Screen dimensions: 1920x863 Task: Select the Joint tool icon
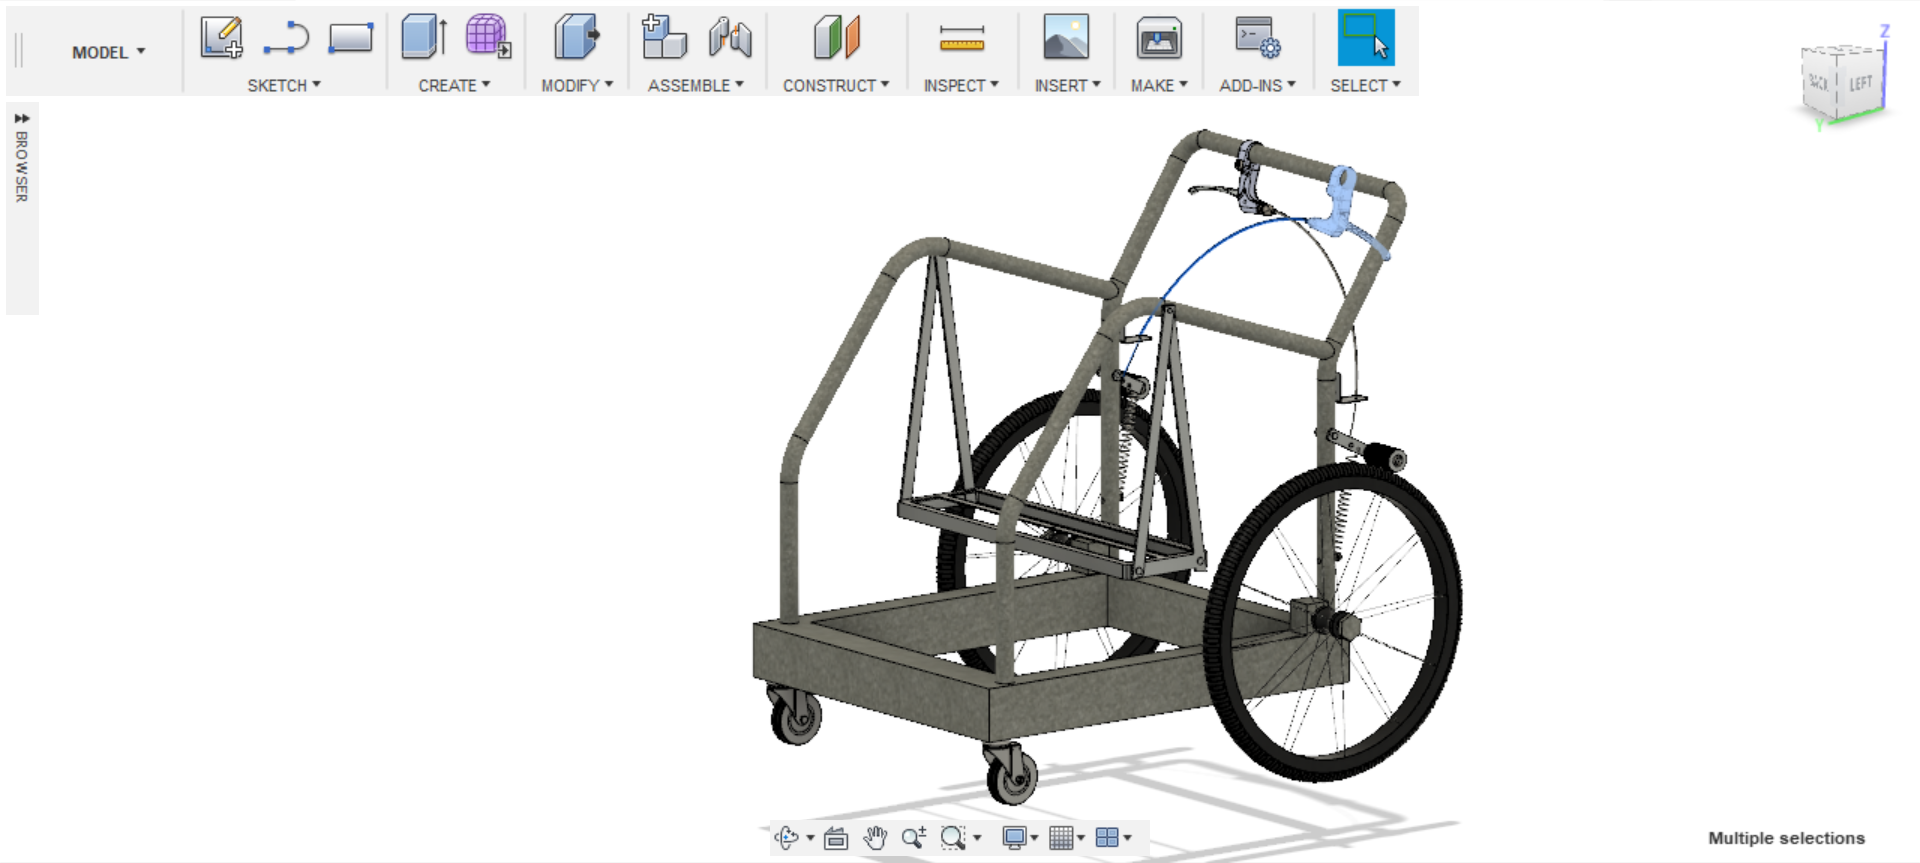point(730,38)
